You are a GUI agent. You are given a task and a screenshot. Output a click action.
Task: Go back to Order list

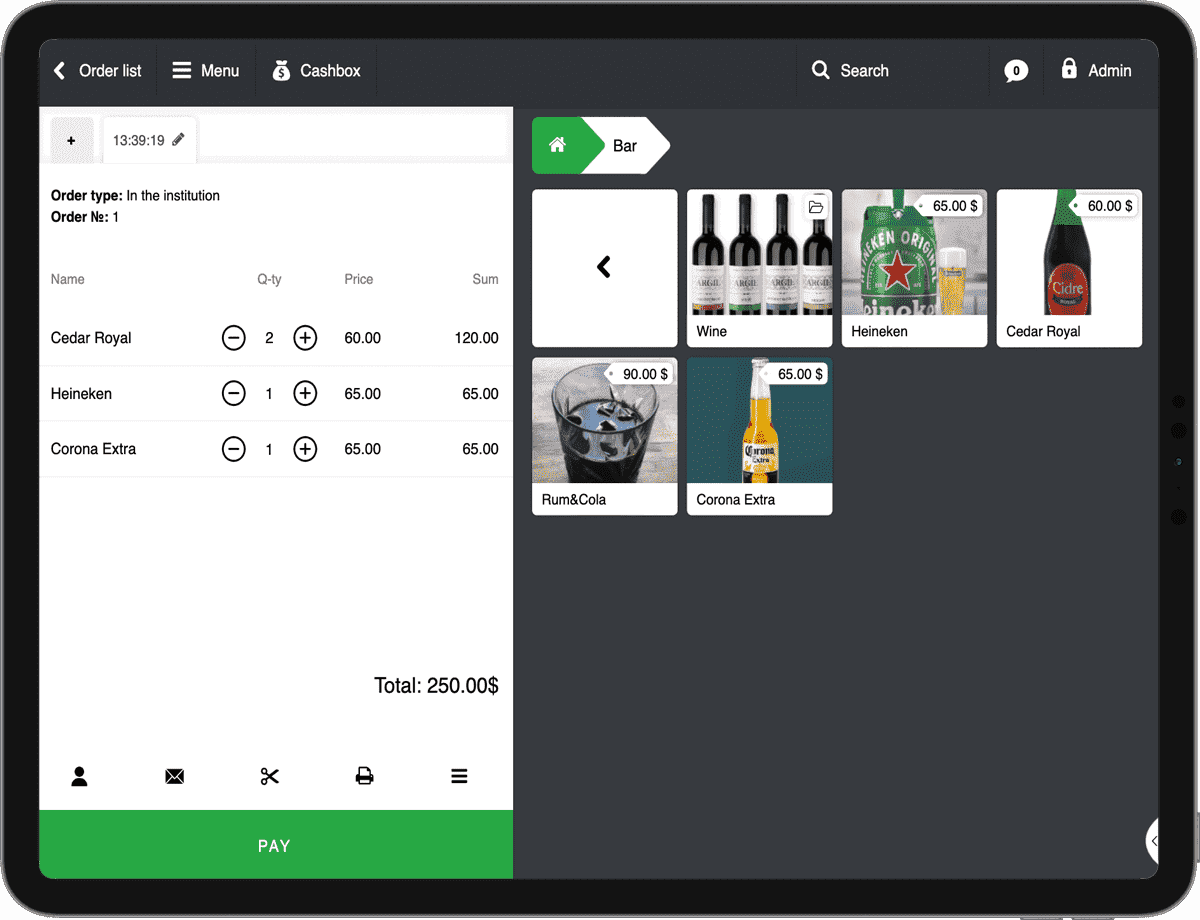coord(97,71)
